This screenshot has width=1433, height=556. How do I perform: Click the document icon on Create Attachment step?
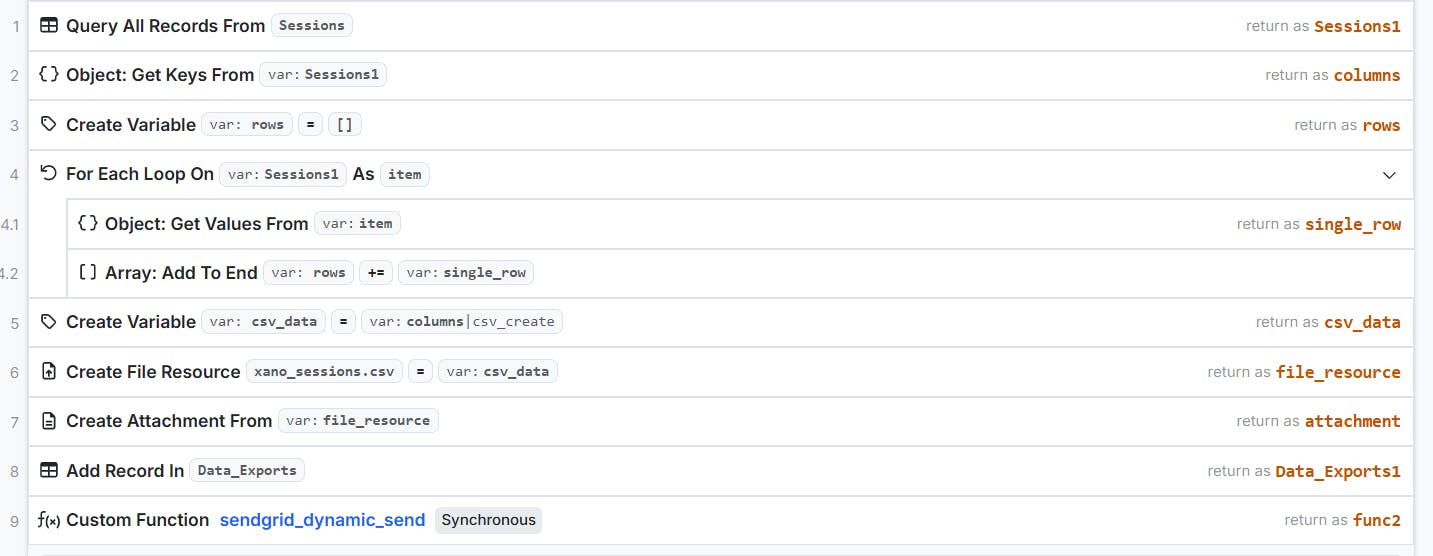48,421
